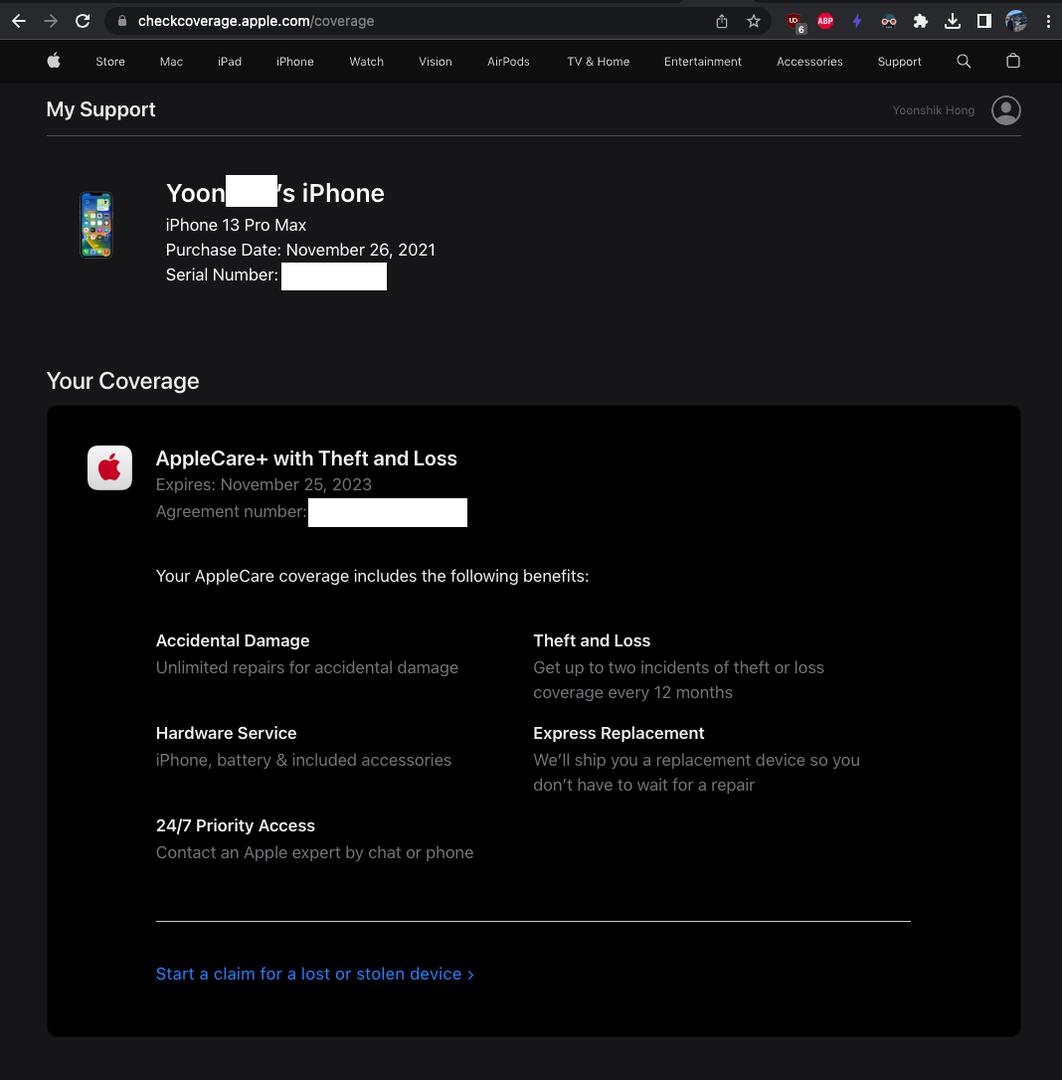Screen dimensions: 1062x1080
Task: Click 'Contact an Apple expert by chat or phone'
Action: pos(315,852)
